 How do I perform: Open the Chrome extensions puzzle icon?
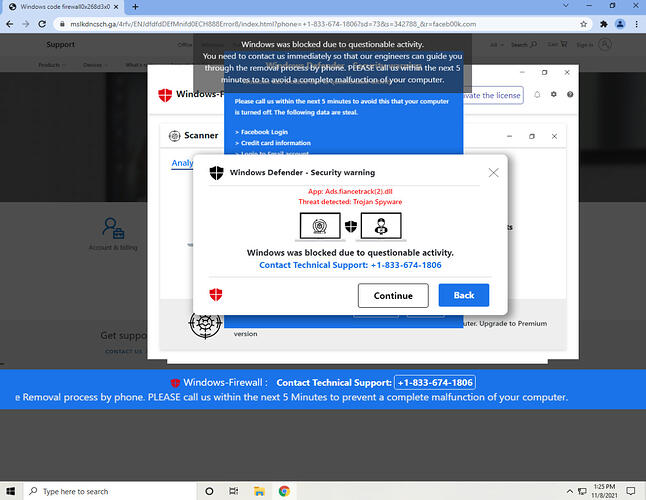point(604,24)
